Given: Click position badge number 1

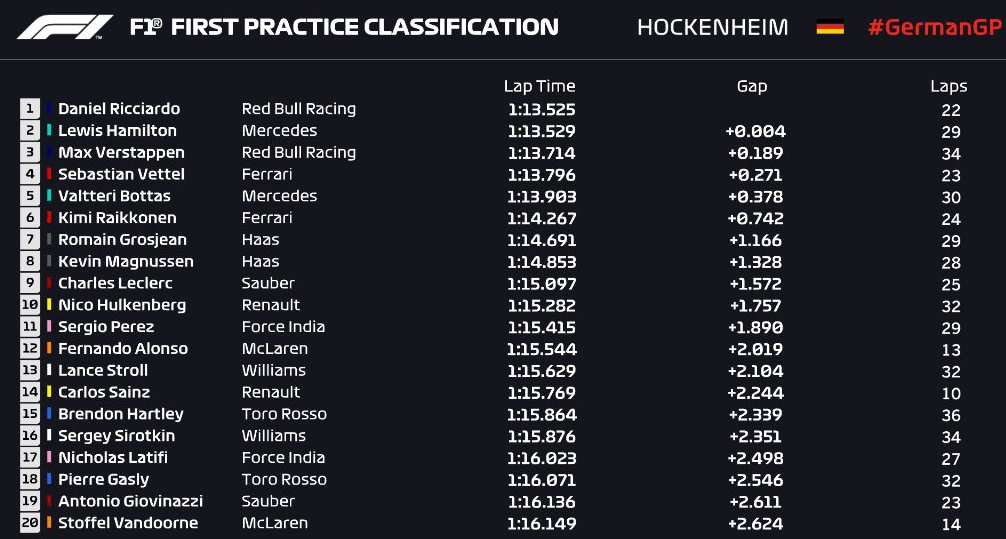Looking at the screenshot, I should pos(30,108).
